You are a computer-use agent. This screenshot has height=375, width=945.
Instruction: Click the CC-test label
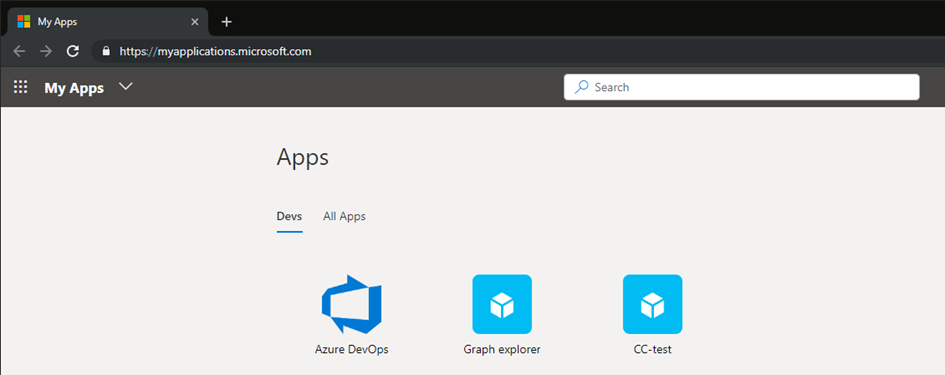click(x=653, y=349)
